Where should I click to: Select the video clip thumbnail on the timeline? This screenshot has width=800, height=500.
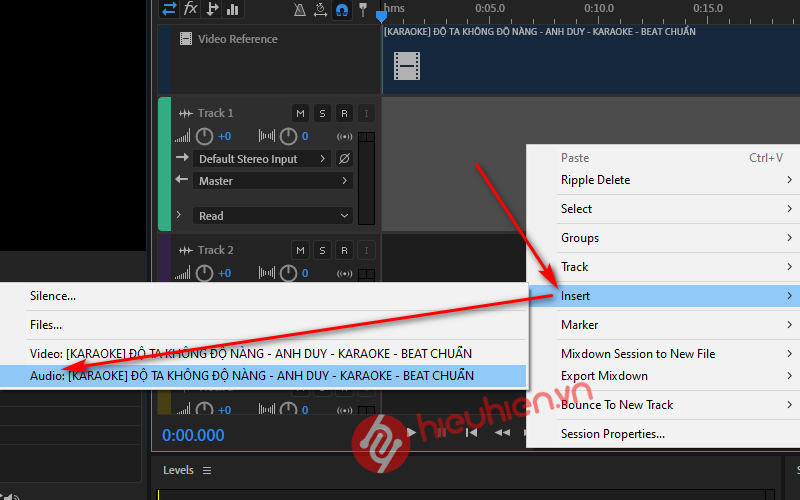click(407, 66)
